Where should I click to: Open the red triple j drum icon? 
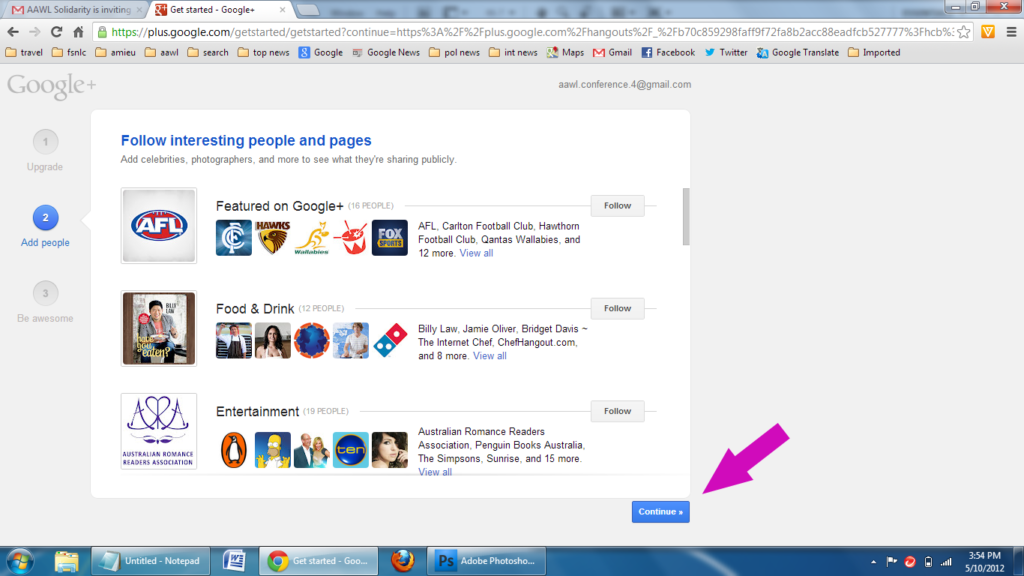click(x=351, y=238)
